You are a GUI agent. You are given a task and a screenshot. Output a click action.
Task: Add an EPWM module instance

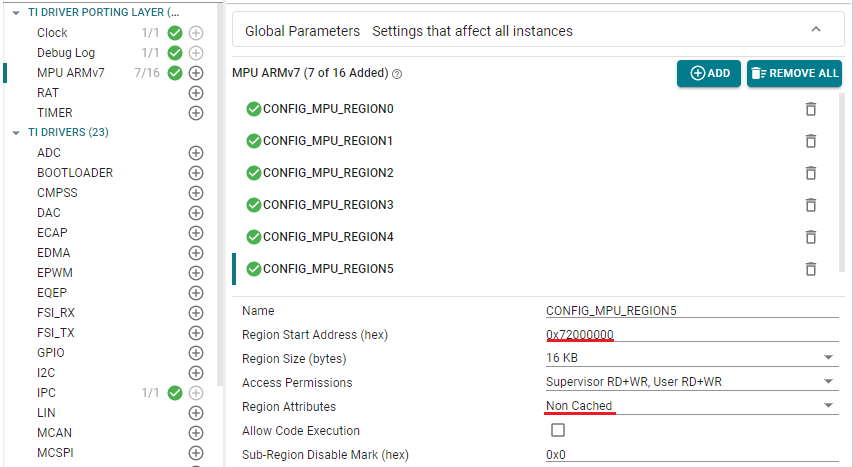coord(196,273)
